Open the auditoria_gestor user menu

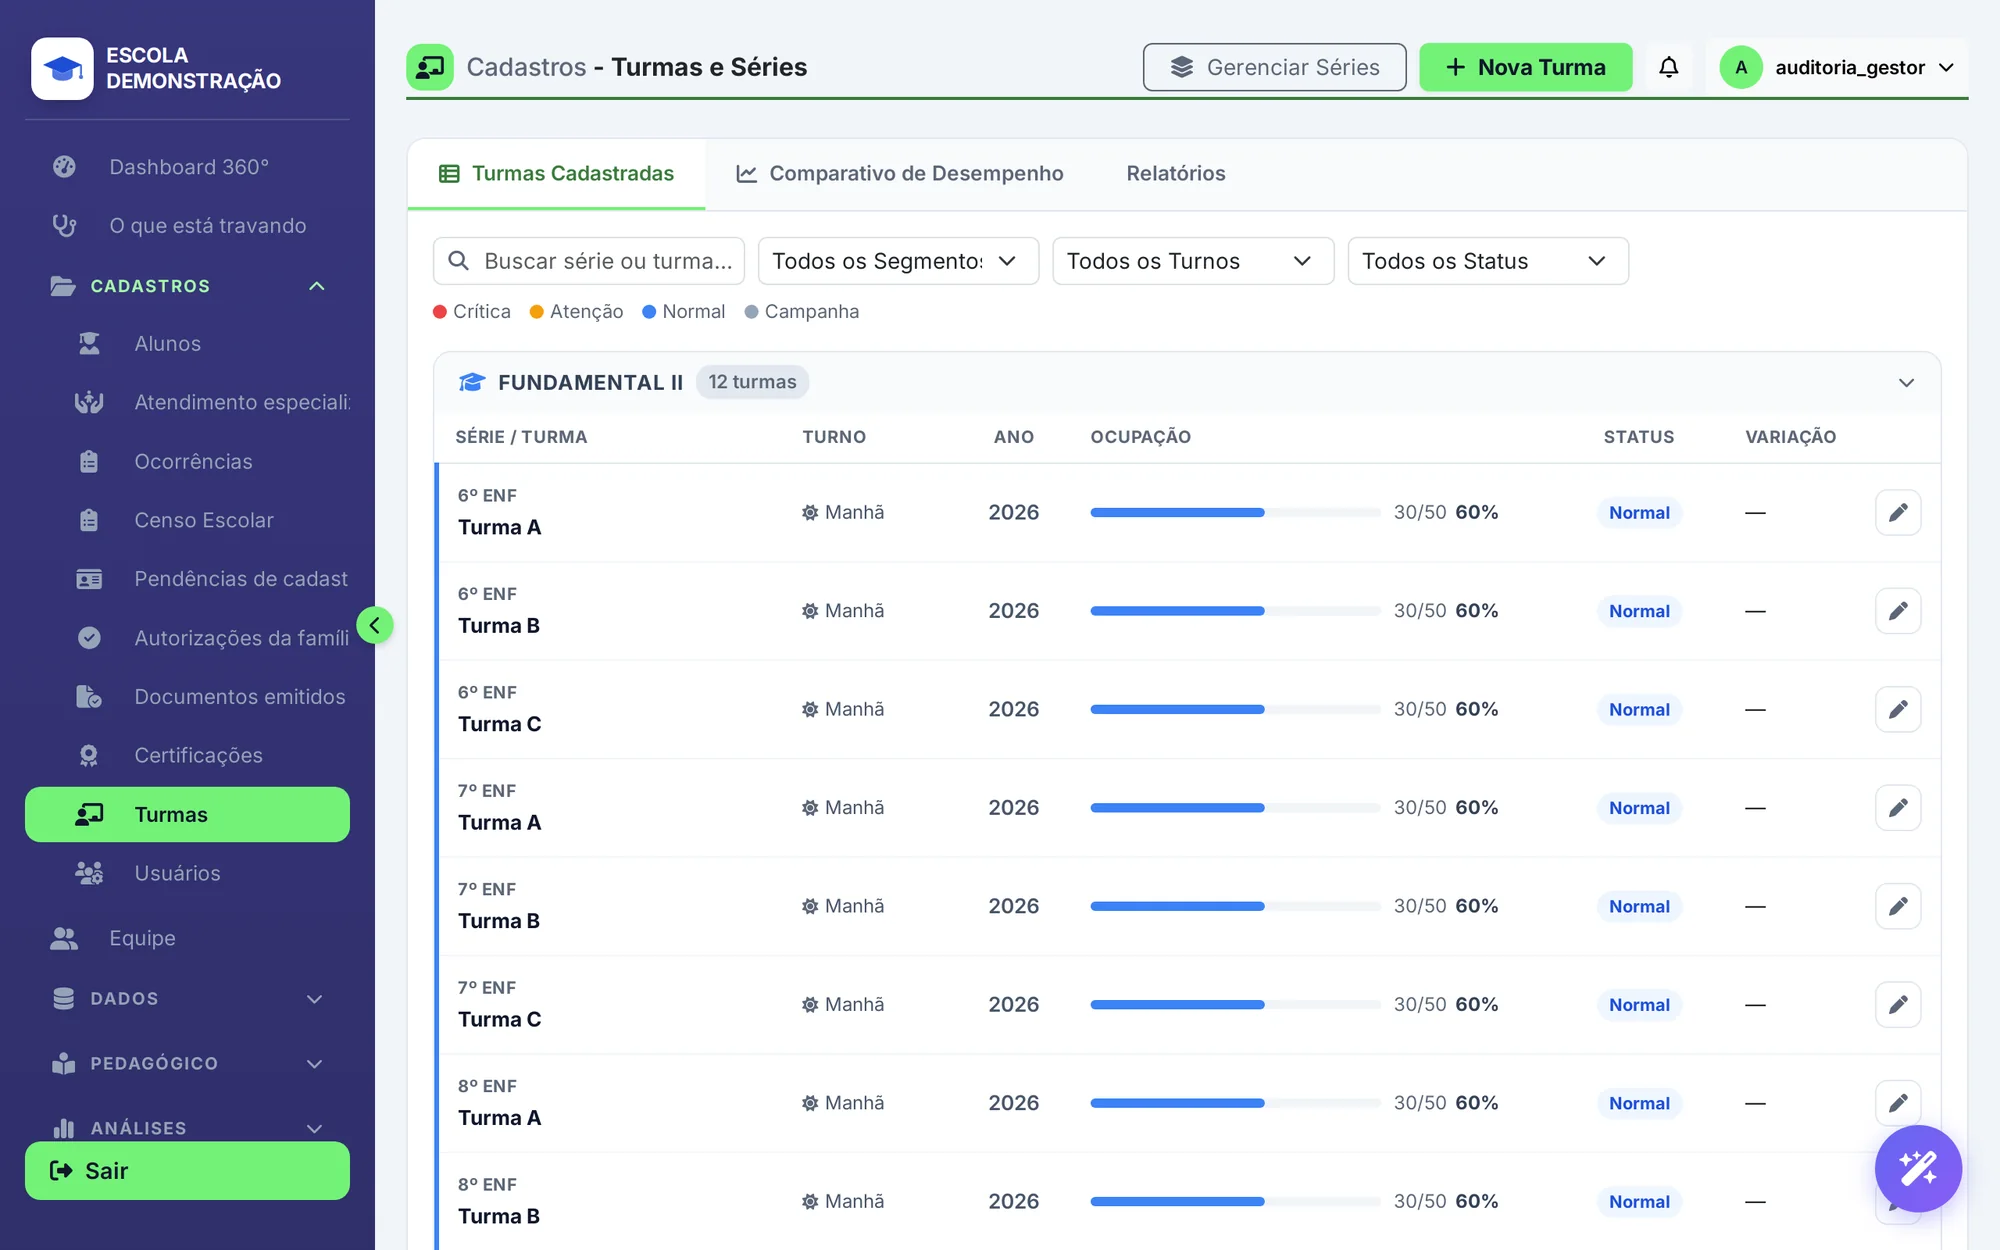(x=1838, y=67)
